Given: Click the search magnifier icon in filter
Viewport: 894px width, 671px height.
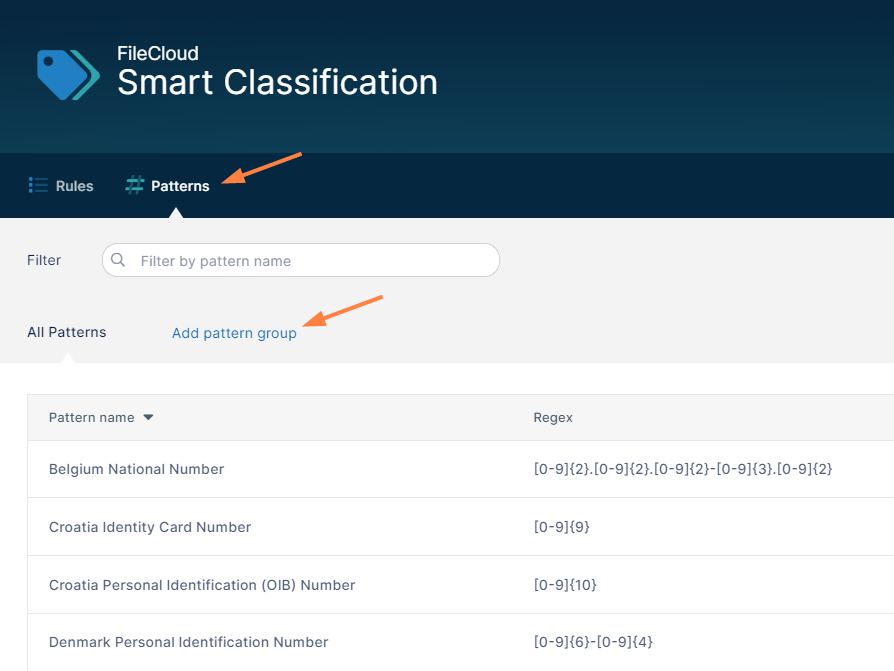Looking at the screenshot, I should pos(118,260).
